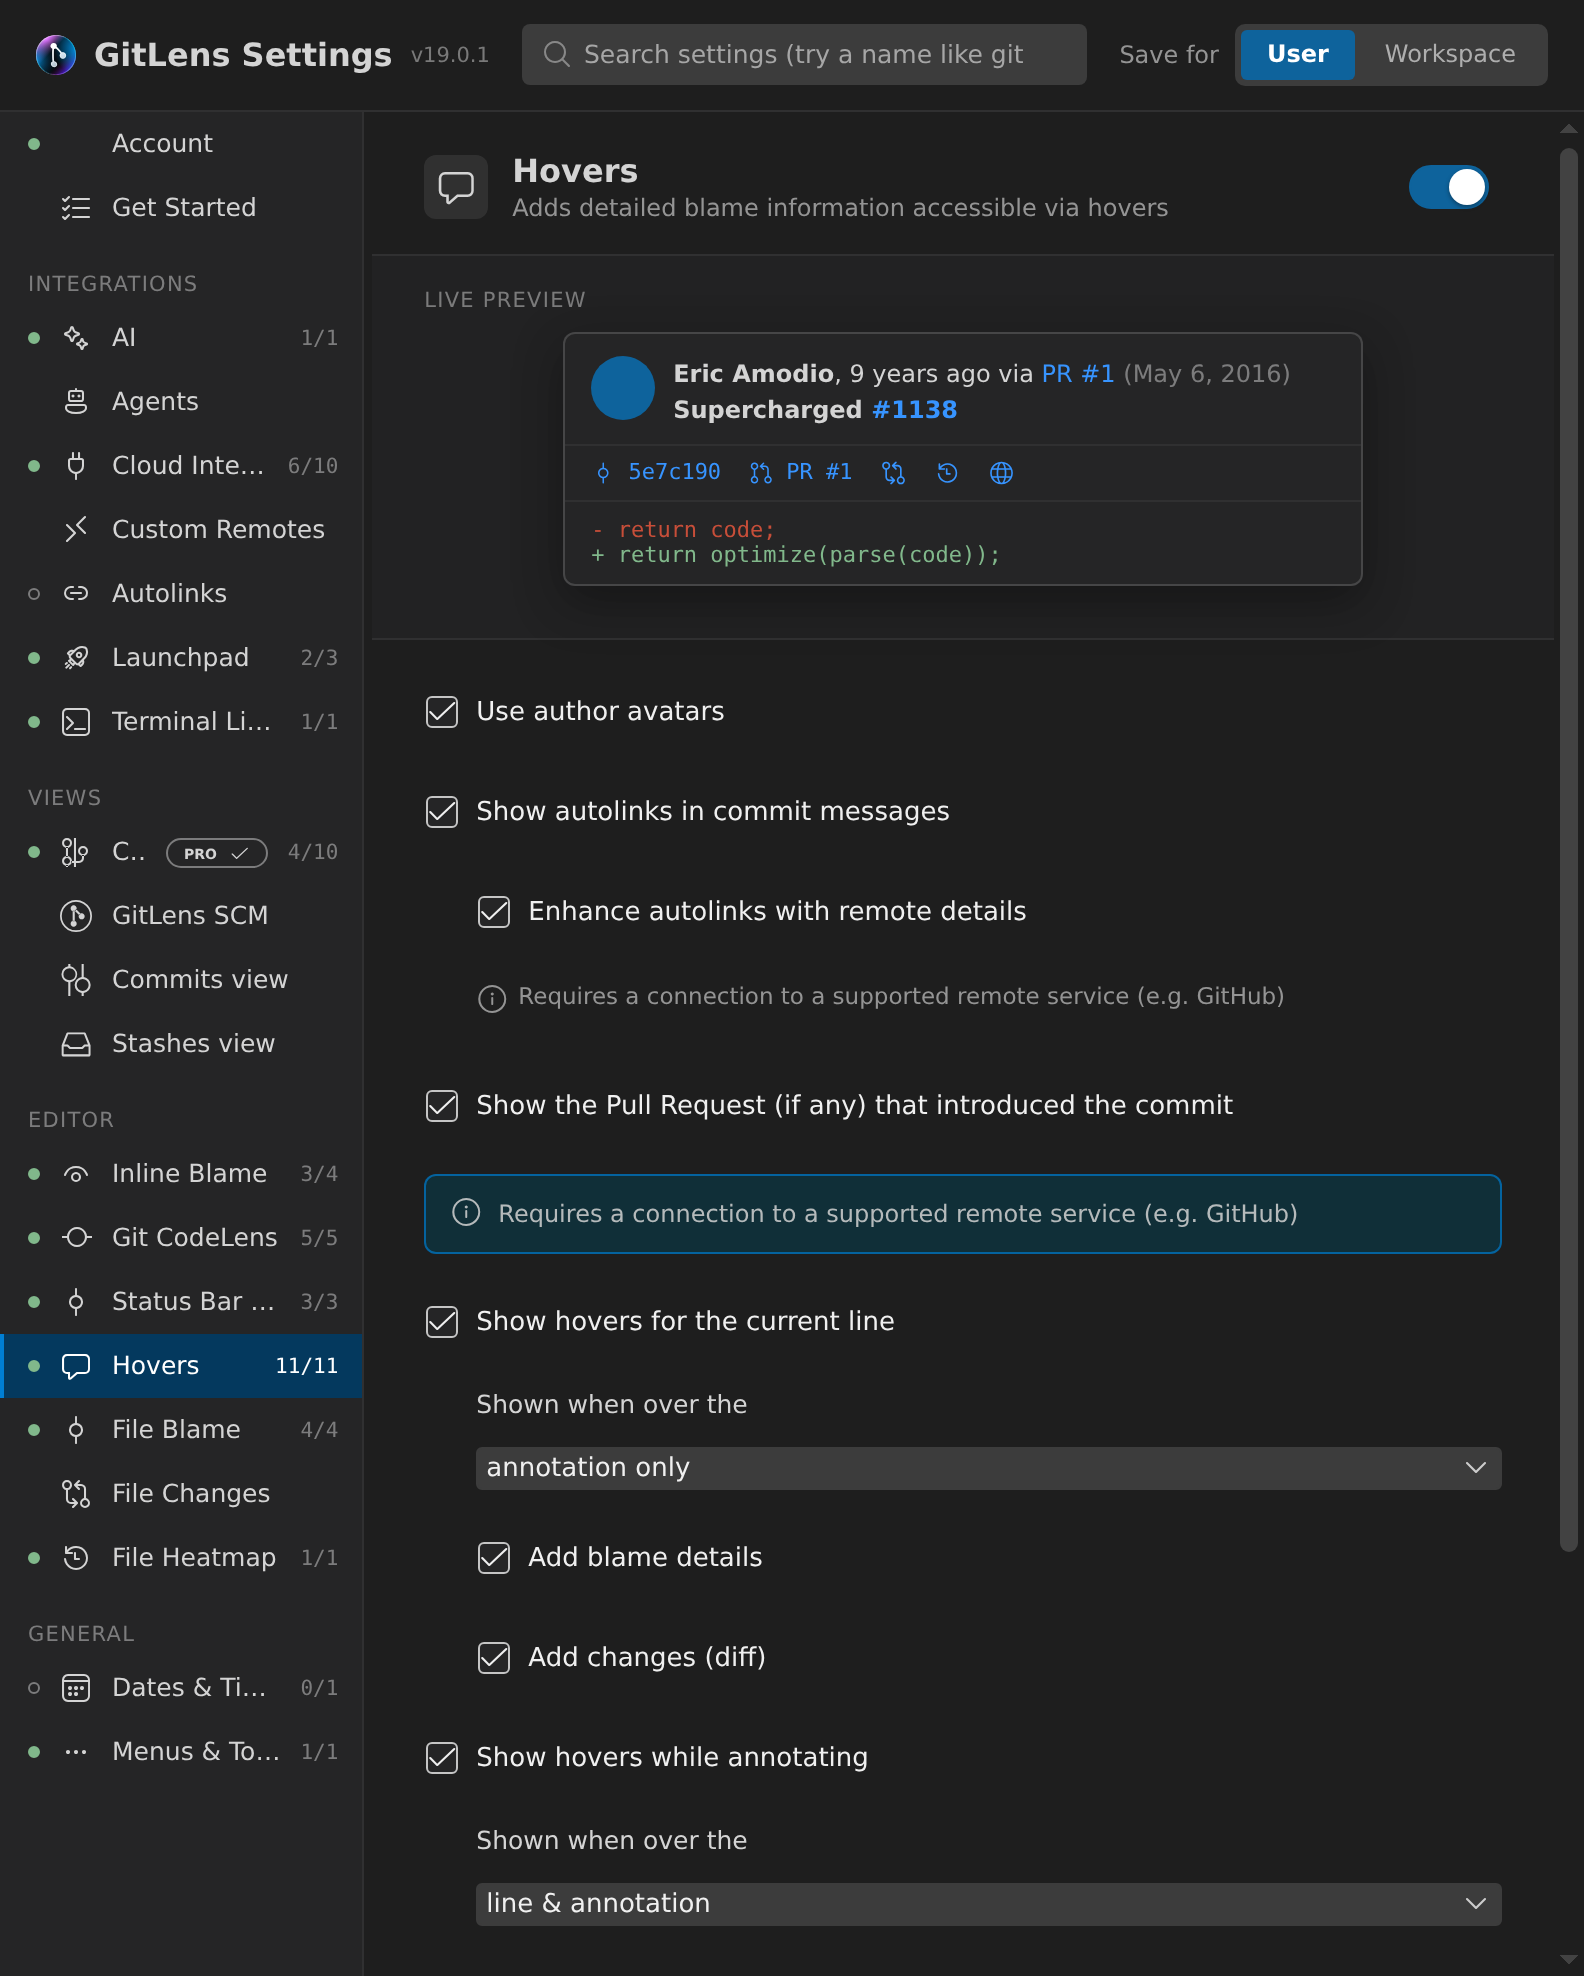Open Commits view settings
Viewport: 1584px width, 1976px height.
coord(182,979)
